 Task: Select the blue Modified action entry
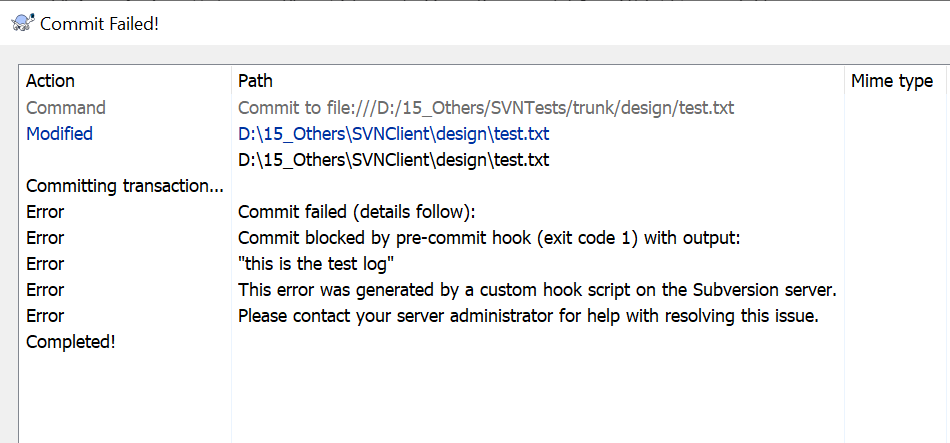click(59, 133)
